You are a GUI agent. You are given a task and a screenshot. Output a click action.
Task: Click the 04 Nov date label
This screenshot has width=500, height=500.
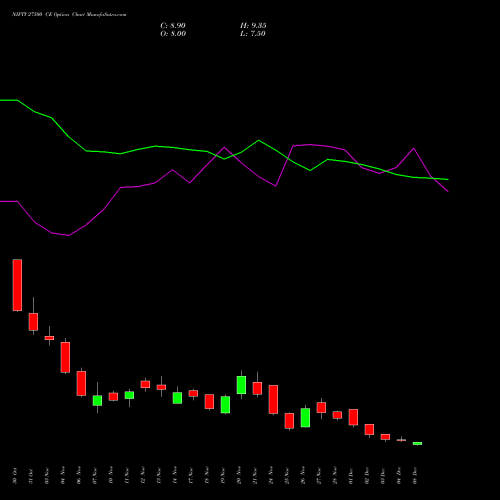tap(63, 476)
